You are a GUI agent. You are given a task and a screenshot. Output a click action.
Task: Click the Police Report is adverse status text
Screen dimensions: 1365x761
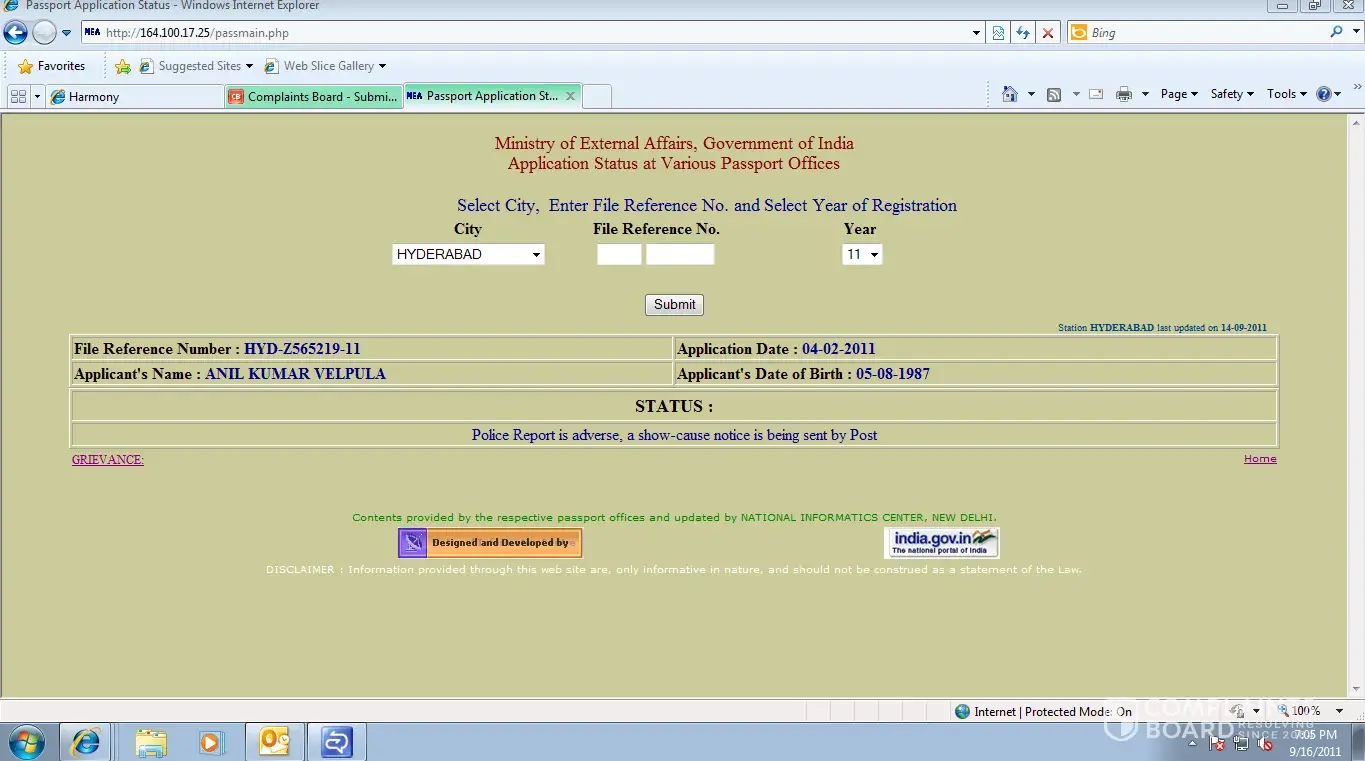click(675, 435)
